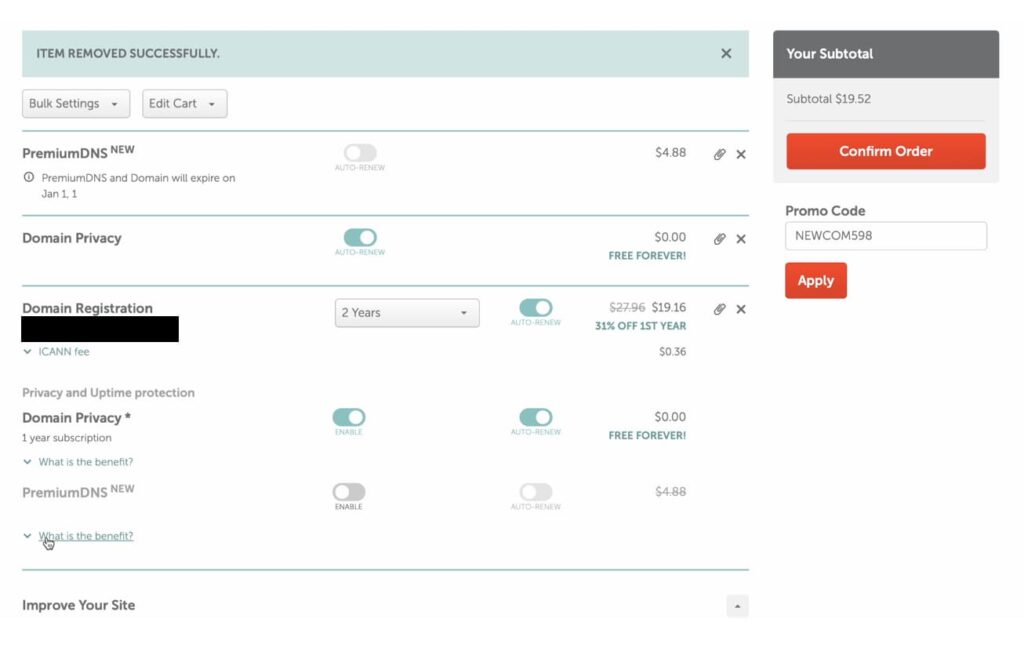Screen dimensions: 1024x659
Task: Click info icon next to PremiumDNS expiry note
Action: click(29, 178)
